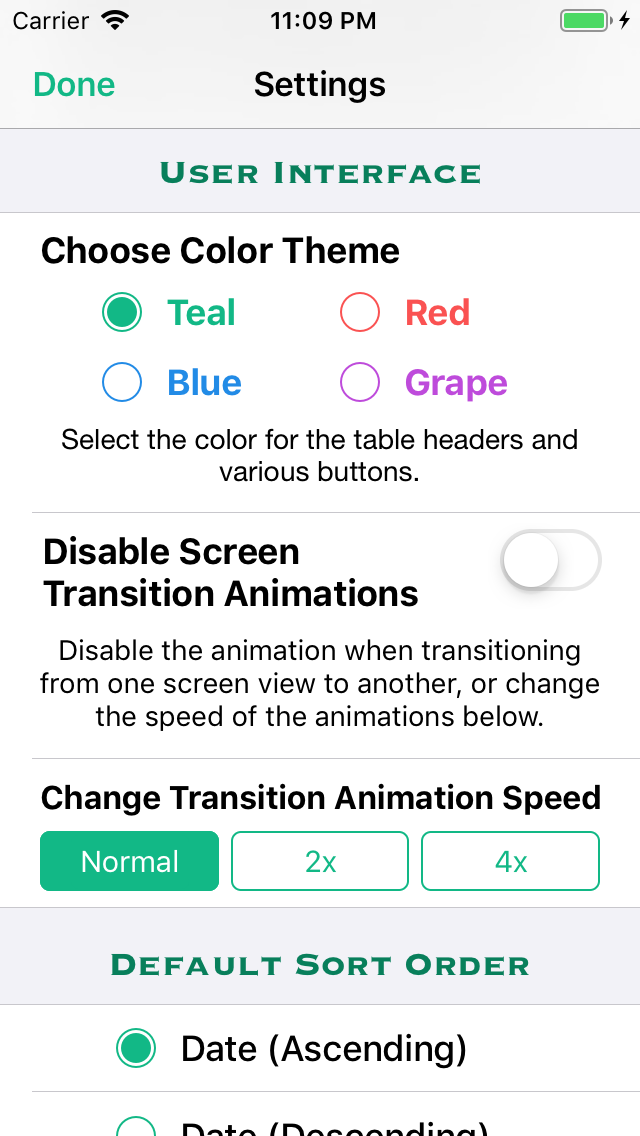This screenshot has width=640, height=1136.
Task: Select the Grape color theme
Action: (x=360, y=382)
